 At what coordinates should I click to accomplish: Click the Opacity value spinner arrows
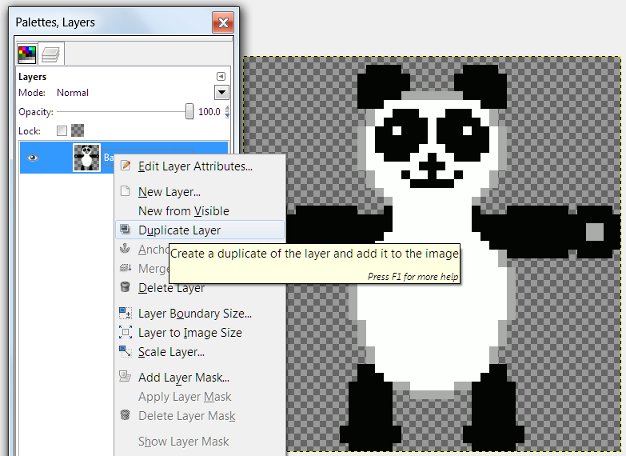[226, 112]
